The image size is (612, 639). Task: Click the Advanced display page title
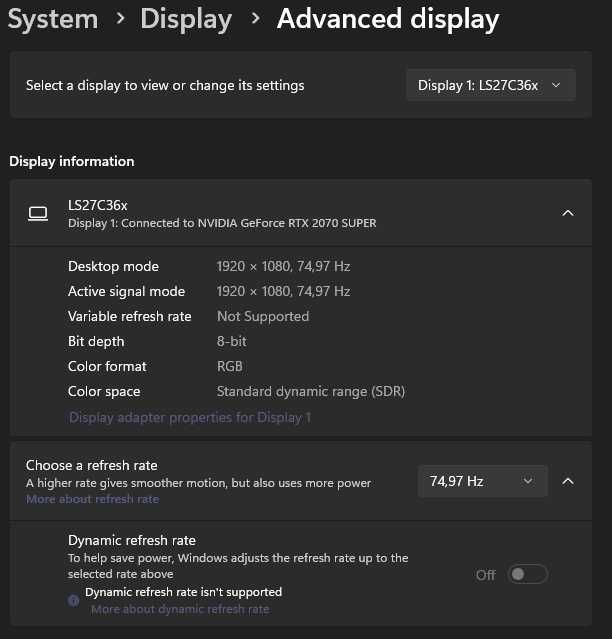pos(388,19)
